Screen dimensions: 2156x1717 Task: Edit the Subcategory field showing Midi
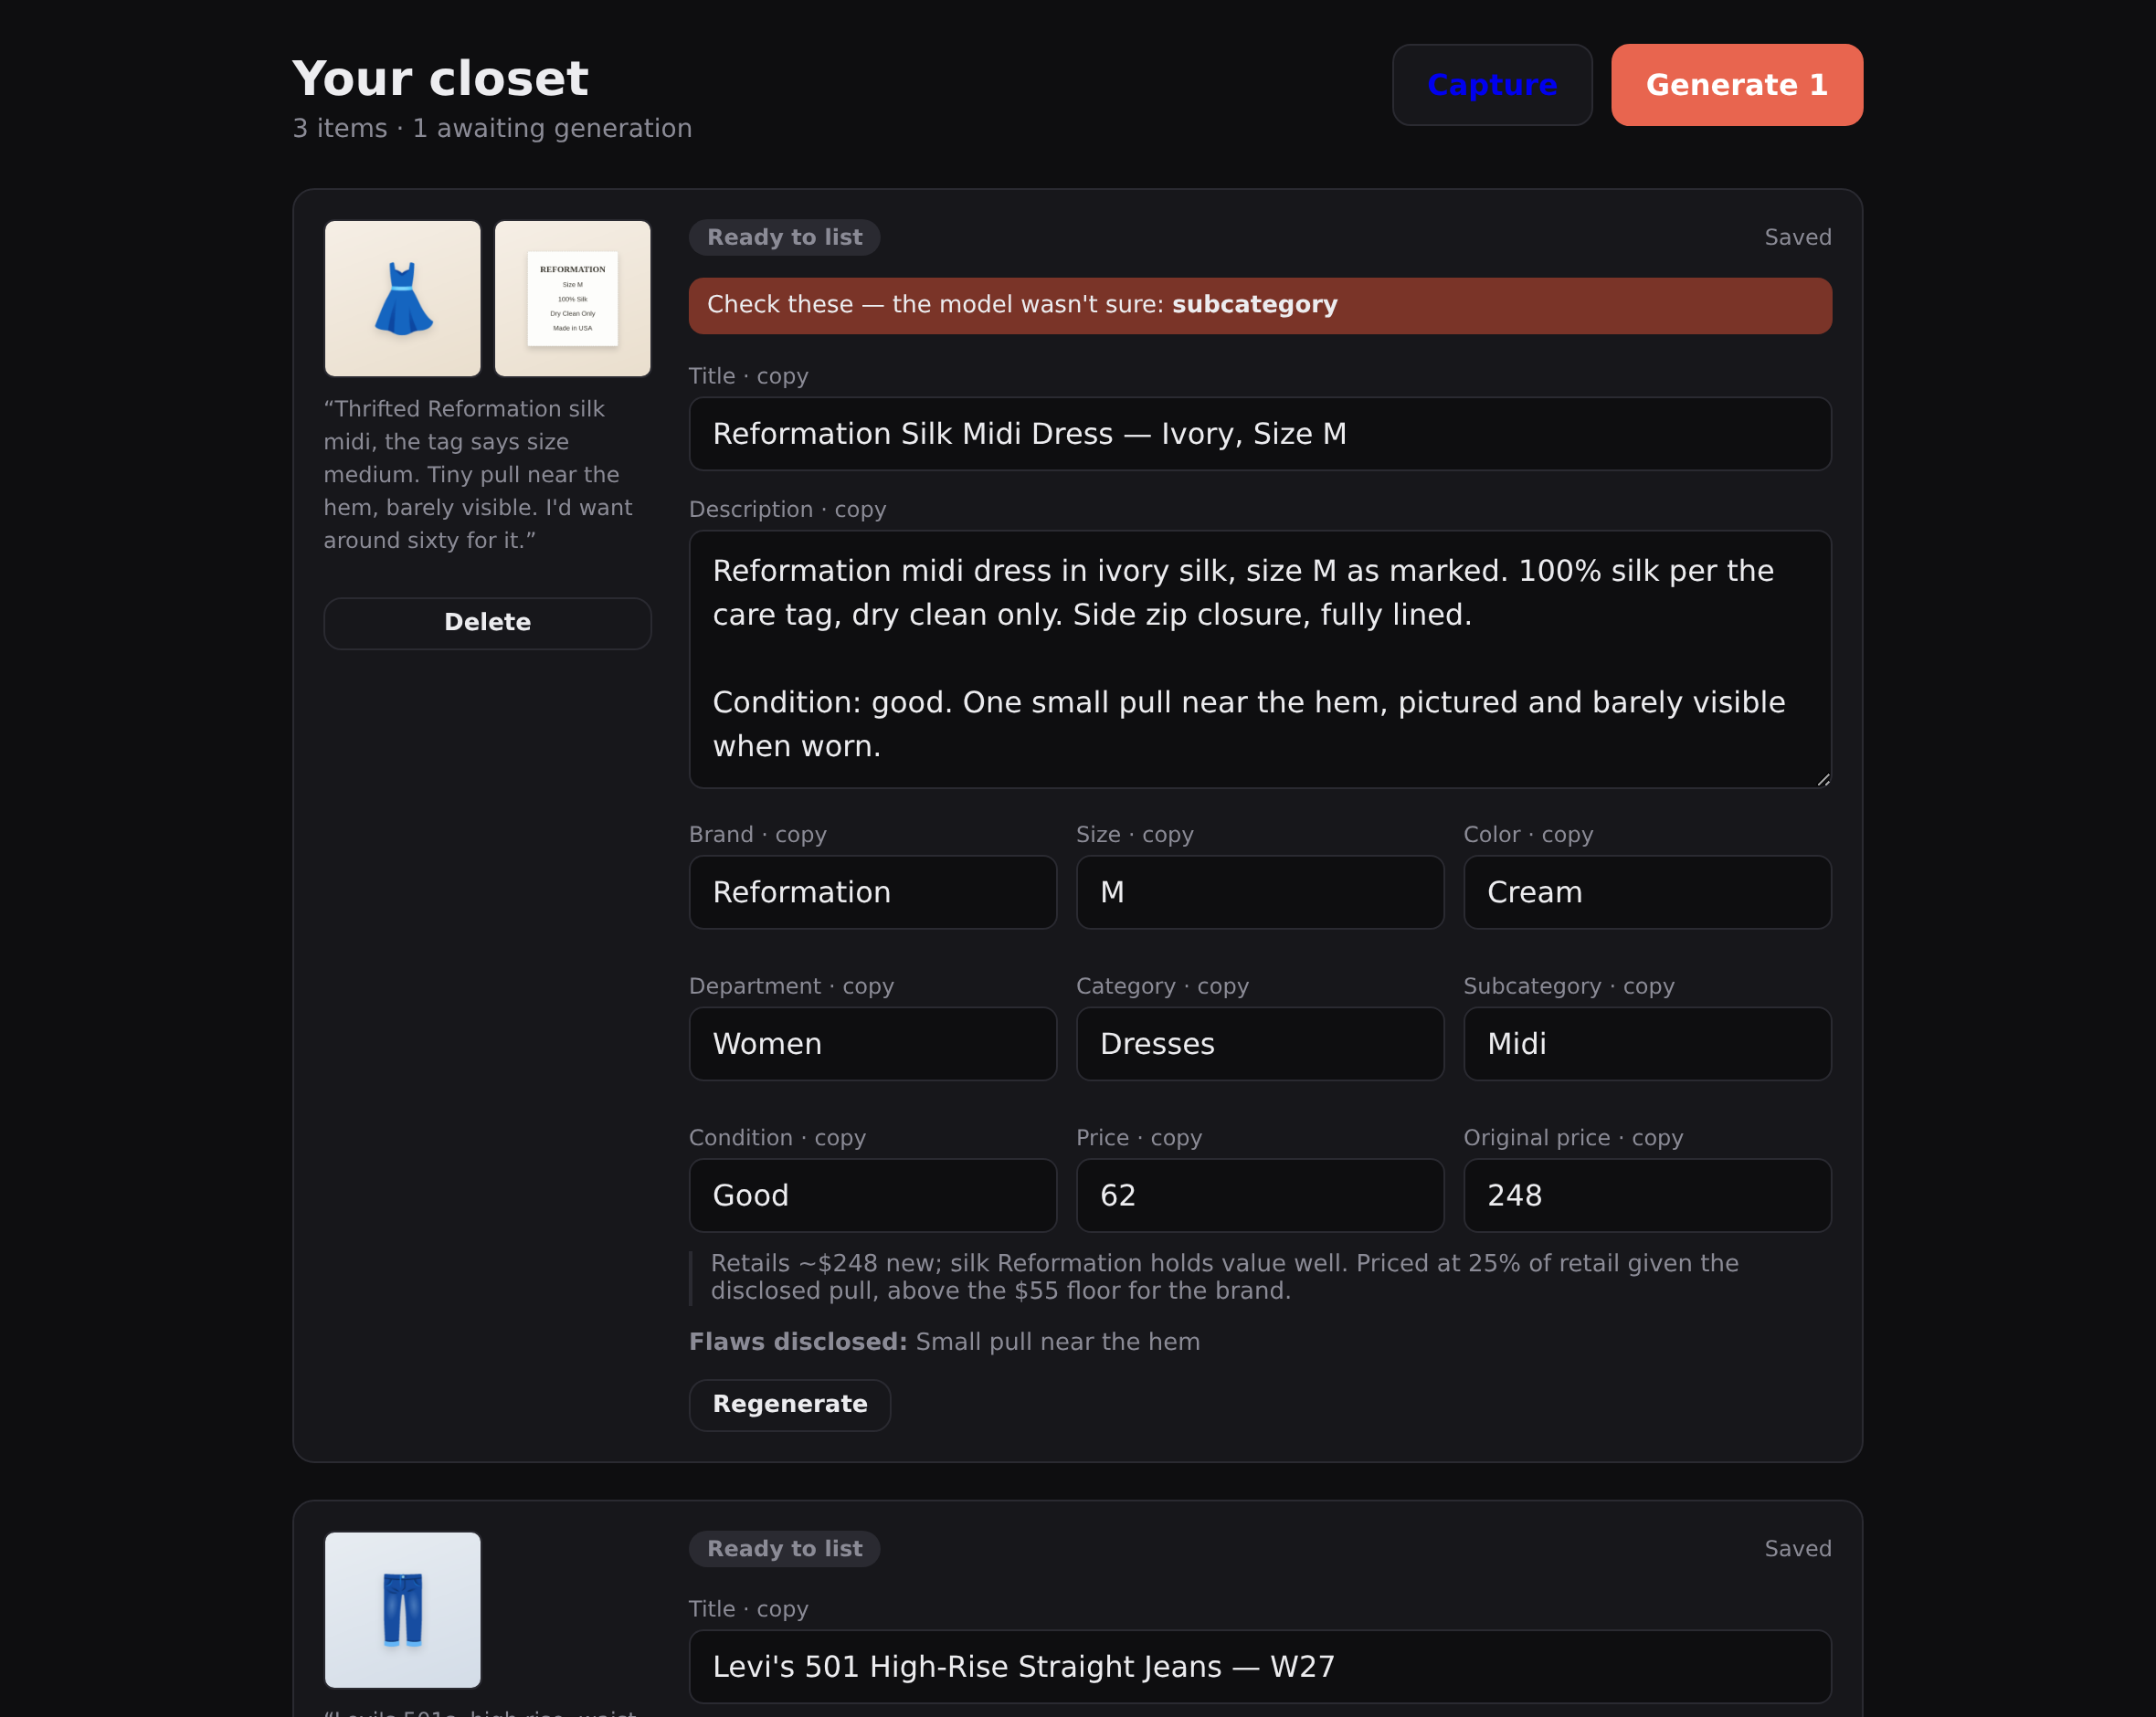[x=1647, y=1044]
